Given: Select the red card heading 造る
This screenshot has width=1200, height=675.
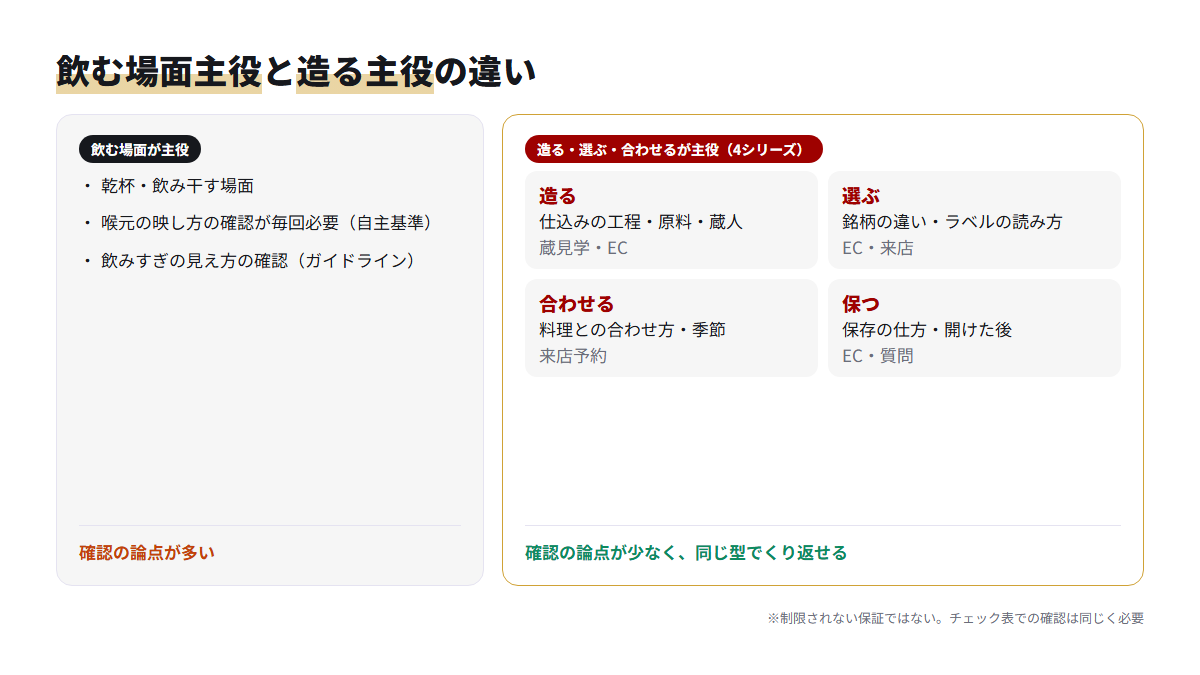Looking at the screenshot, I should (x=558, y=196).
